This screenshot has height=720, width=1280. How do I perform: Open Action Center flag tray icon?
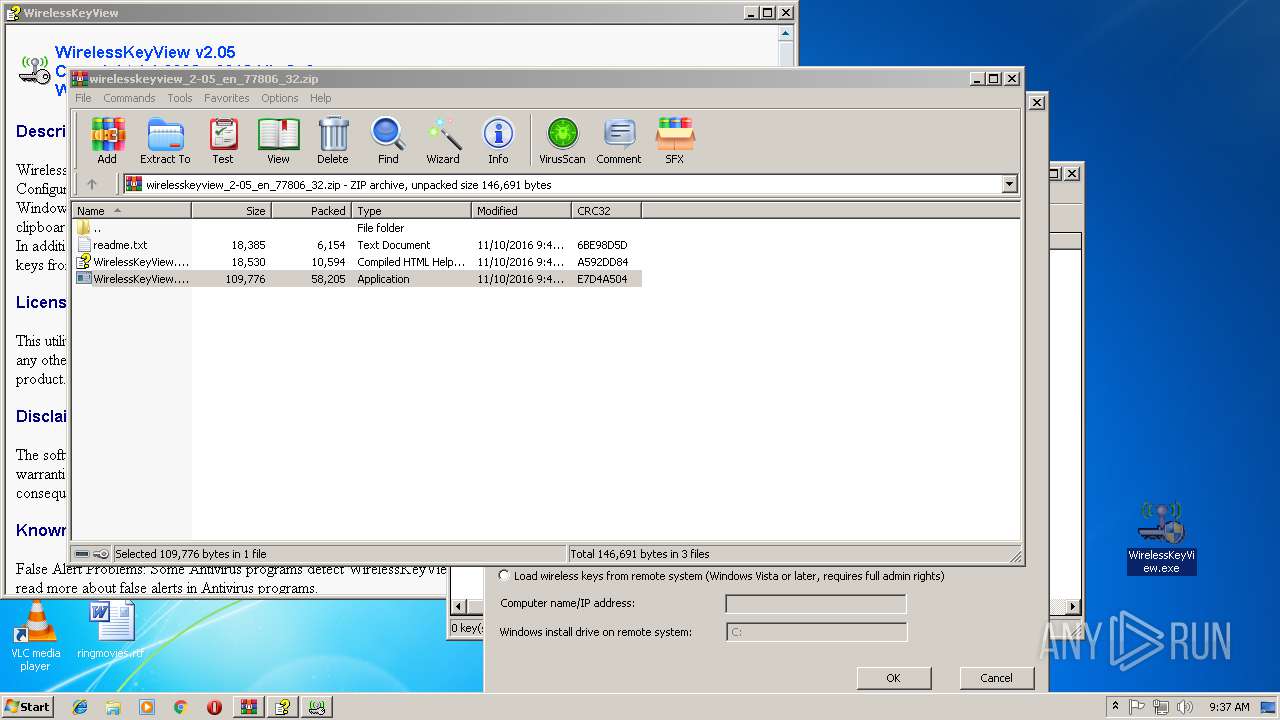1137,707
